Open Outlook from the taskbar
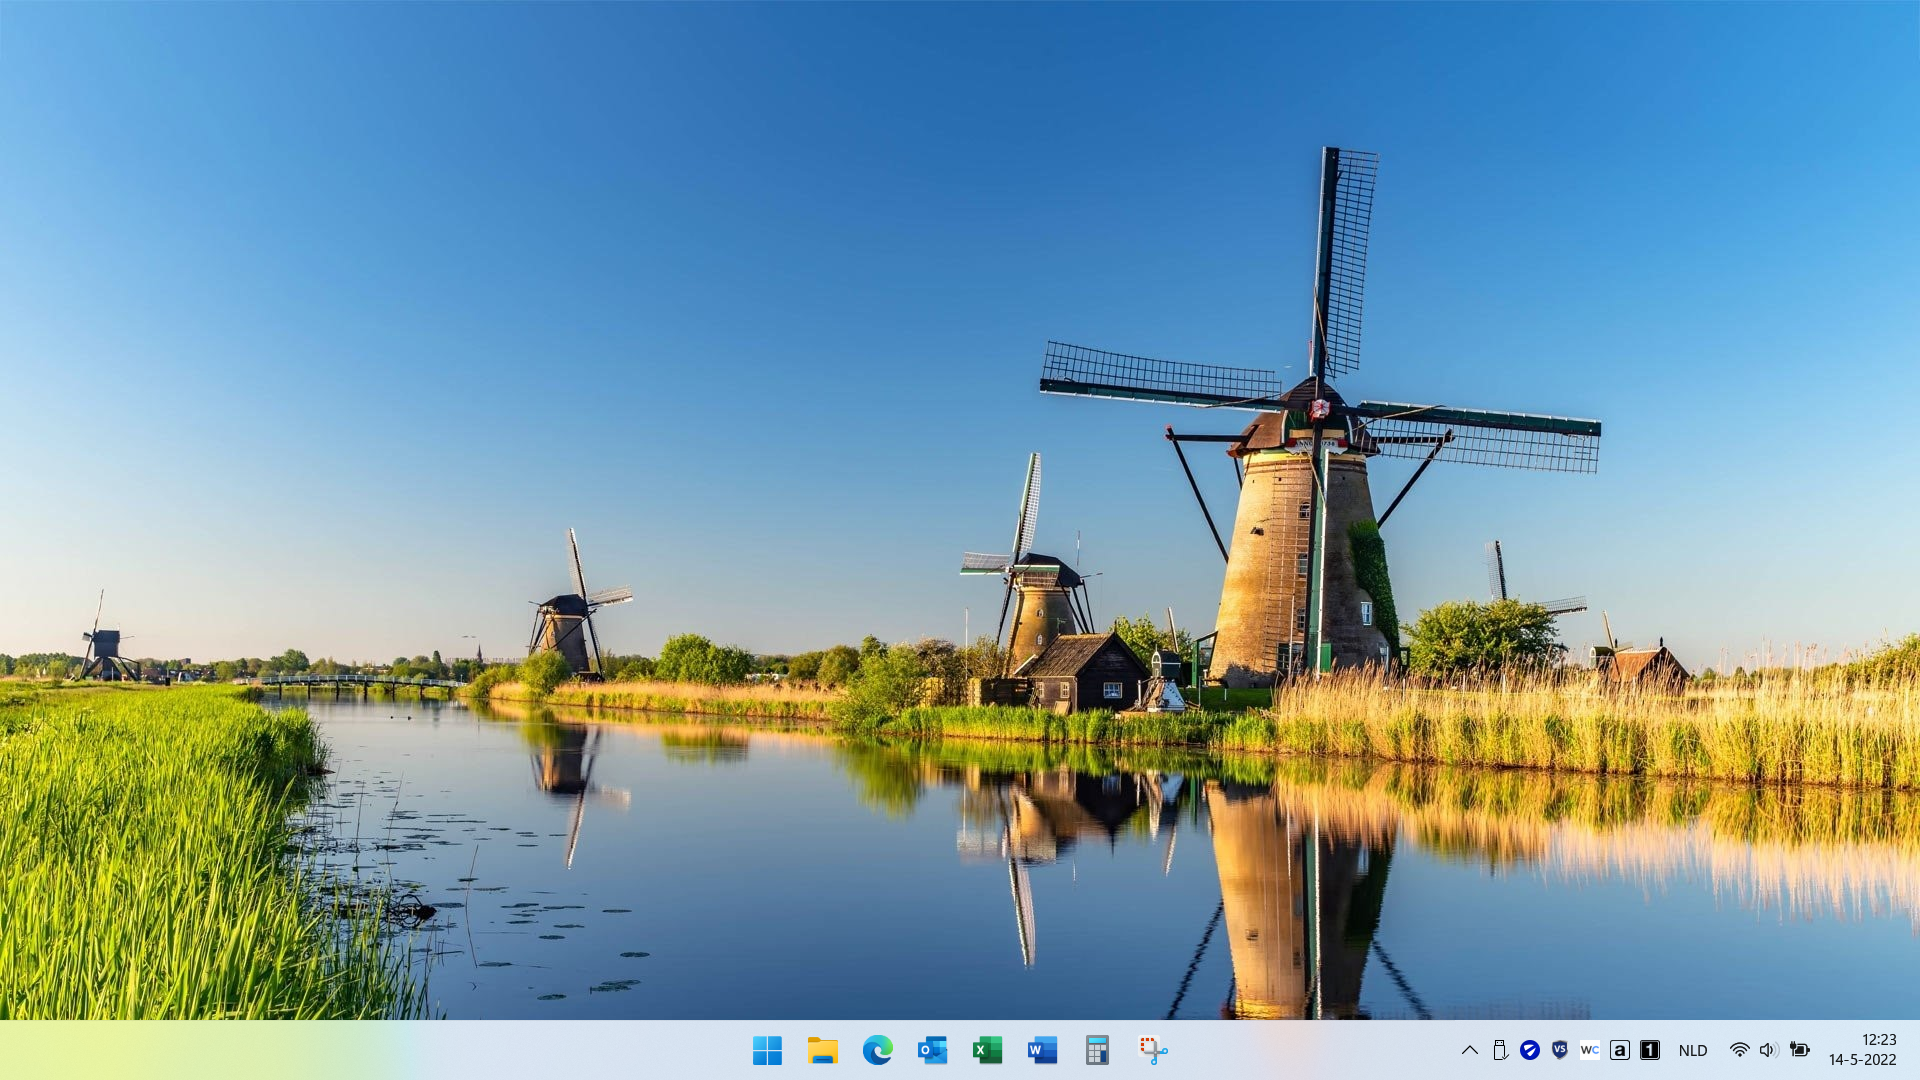 coord(932,1050)
